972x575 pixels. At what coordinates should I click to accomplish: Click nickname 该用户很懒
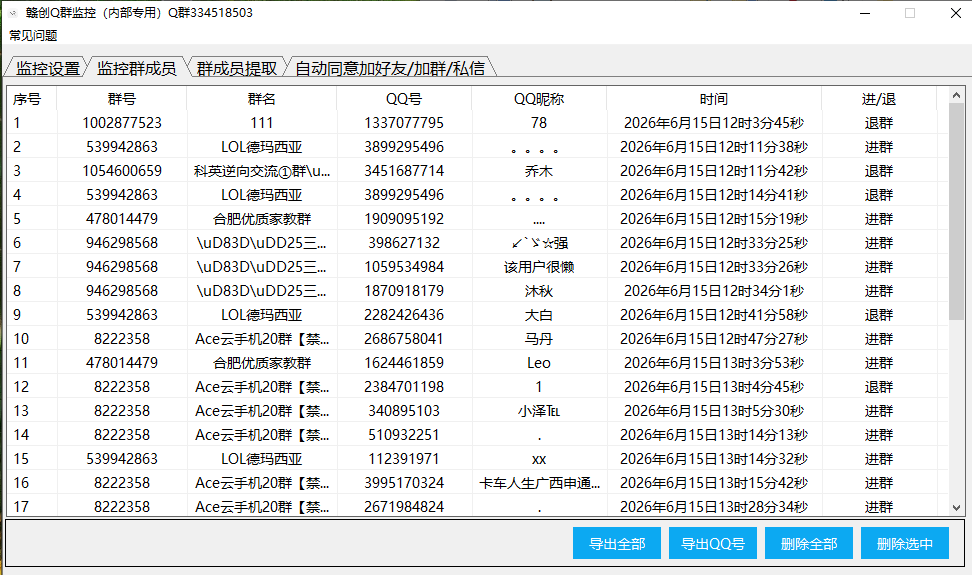(x=539, y=267)
